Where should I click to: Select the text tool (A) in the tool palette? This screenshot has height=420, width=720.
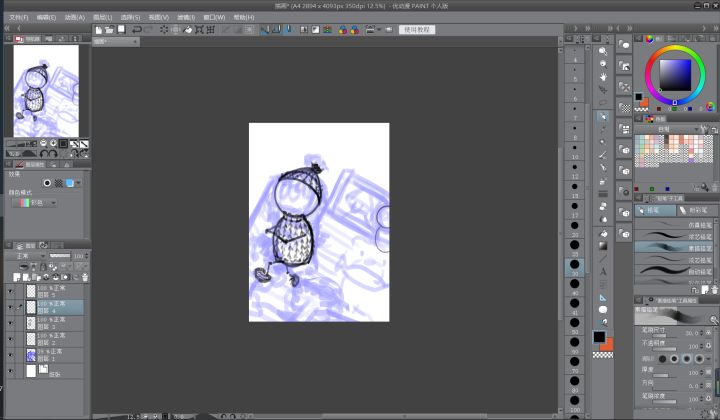603,271
